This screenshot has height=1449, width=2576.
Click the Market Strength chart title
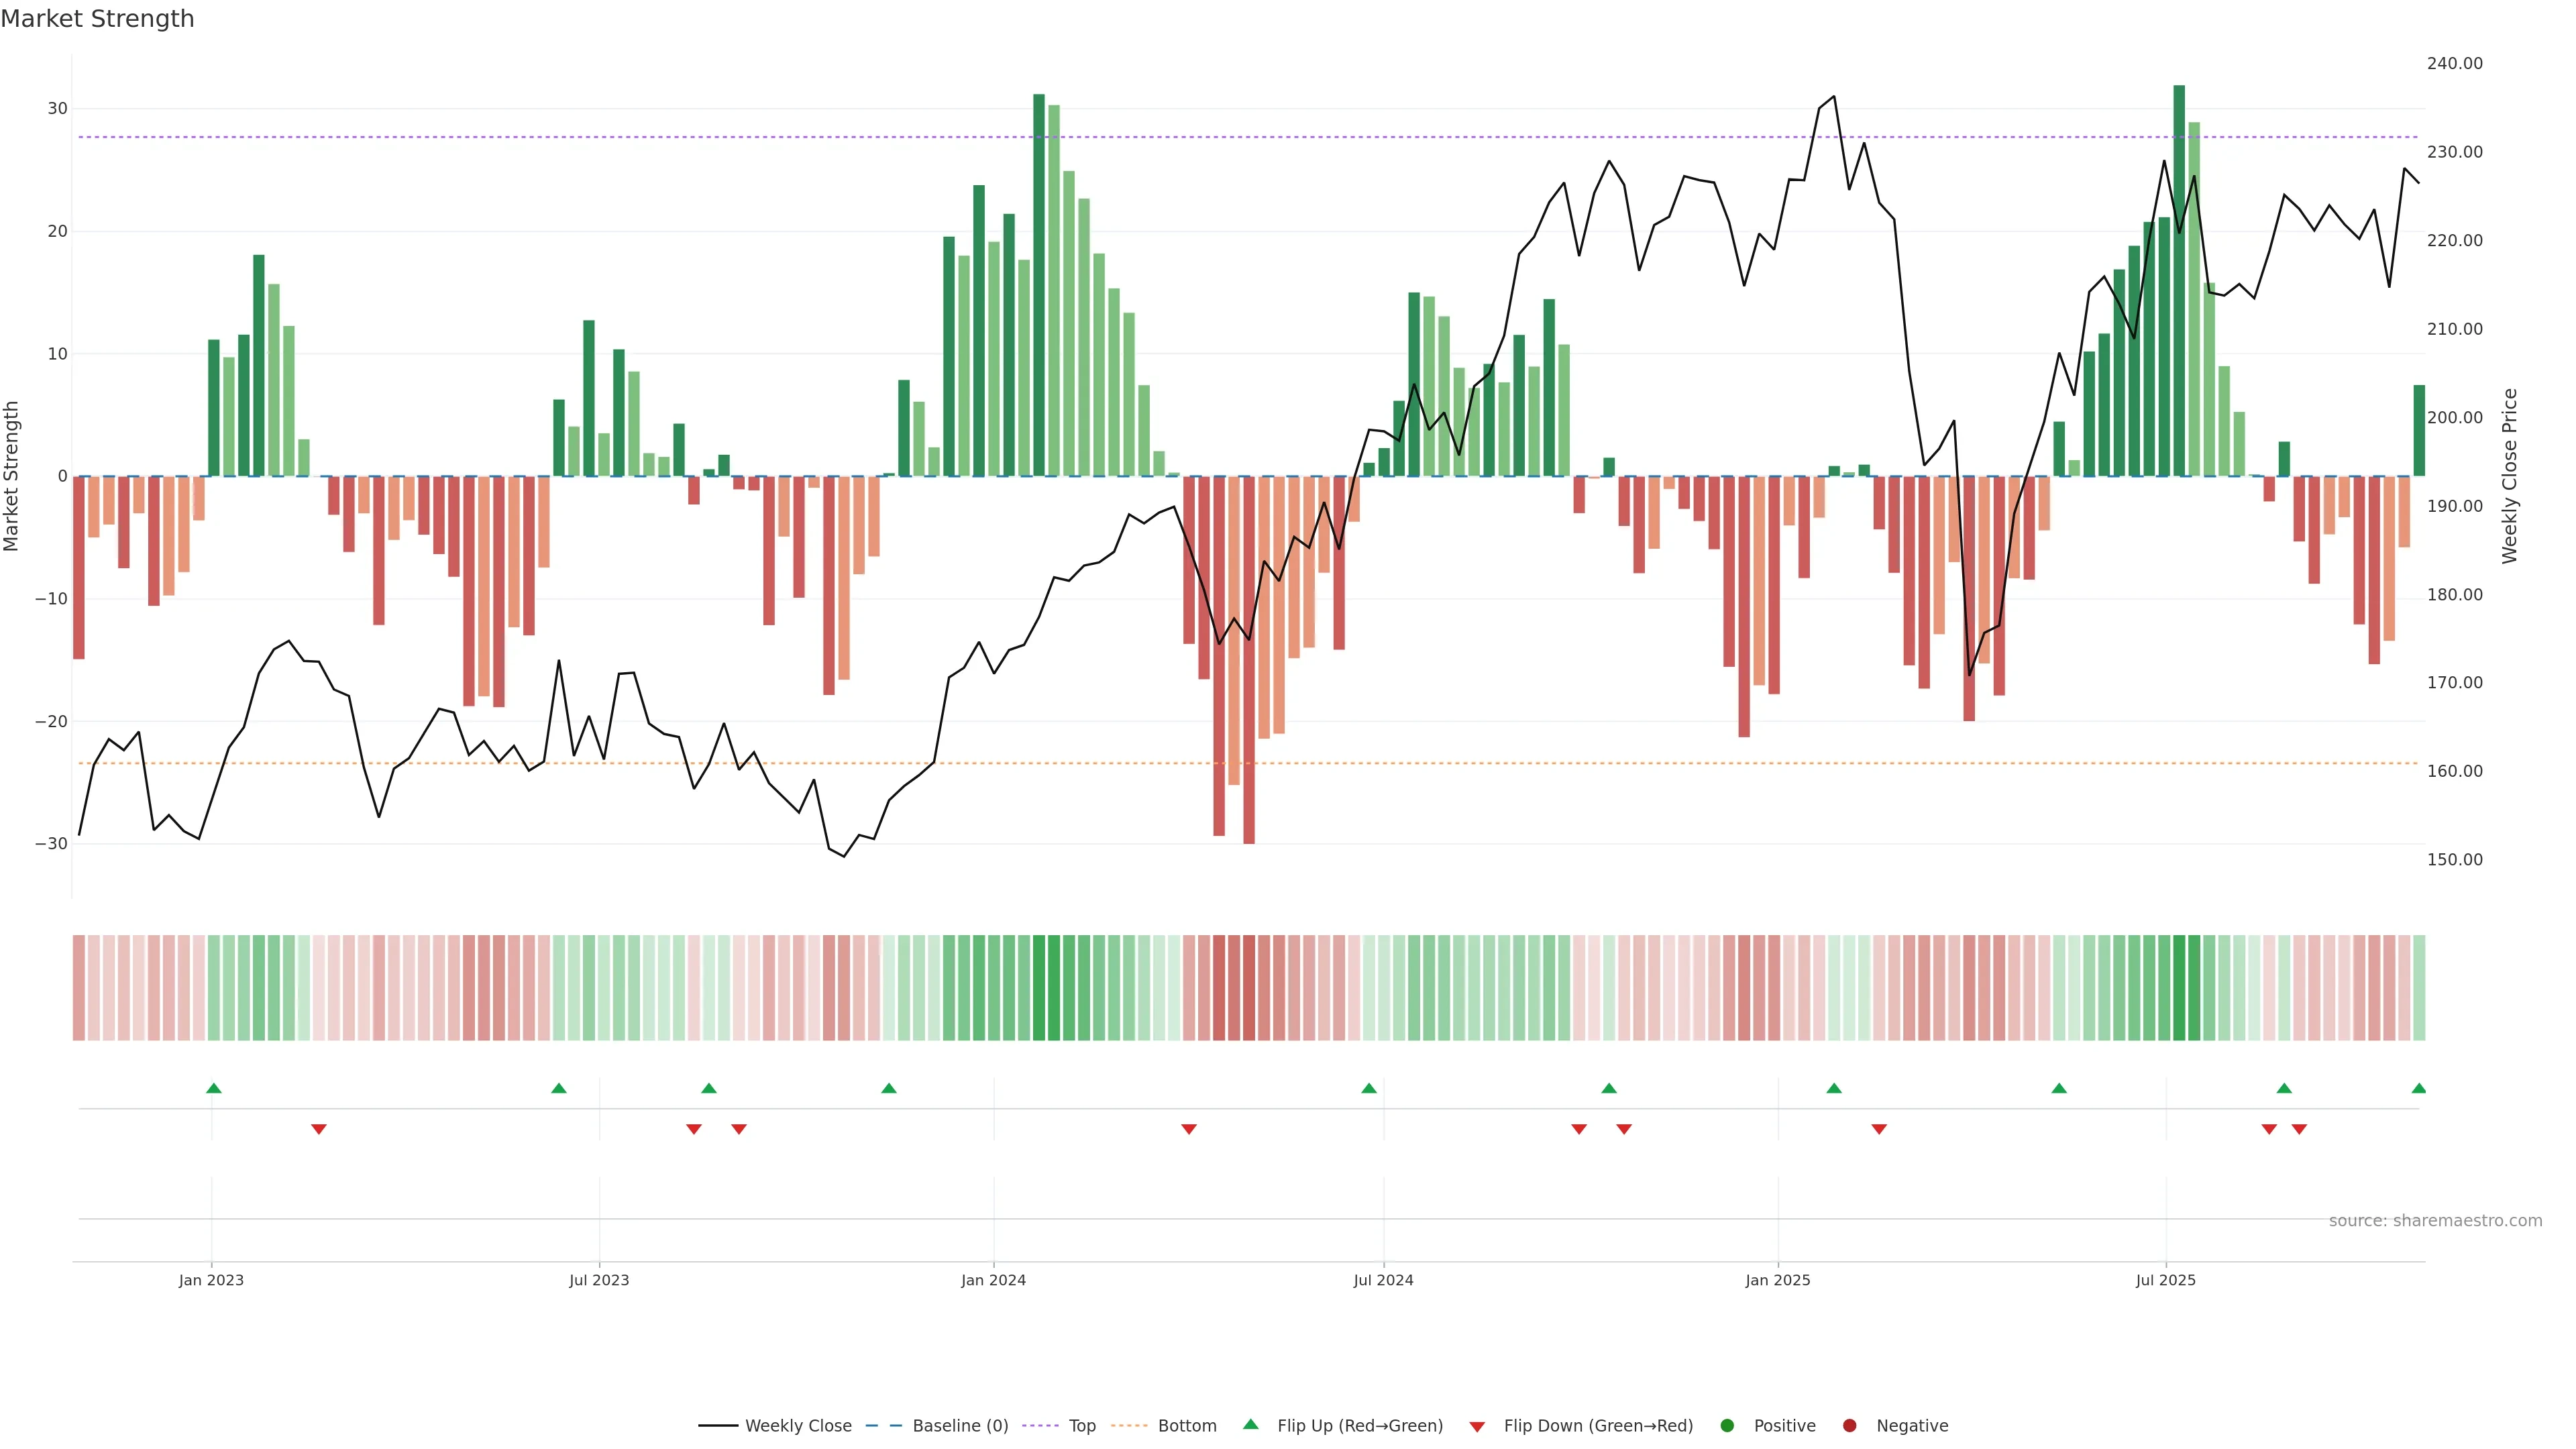(97, 19)
